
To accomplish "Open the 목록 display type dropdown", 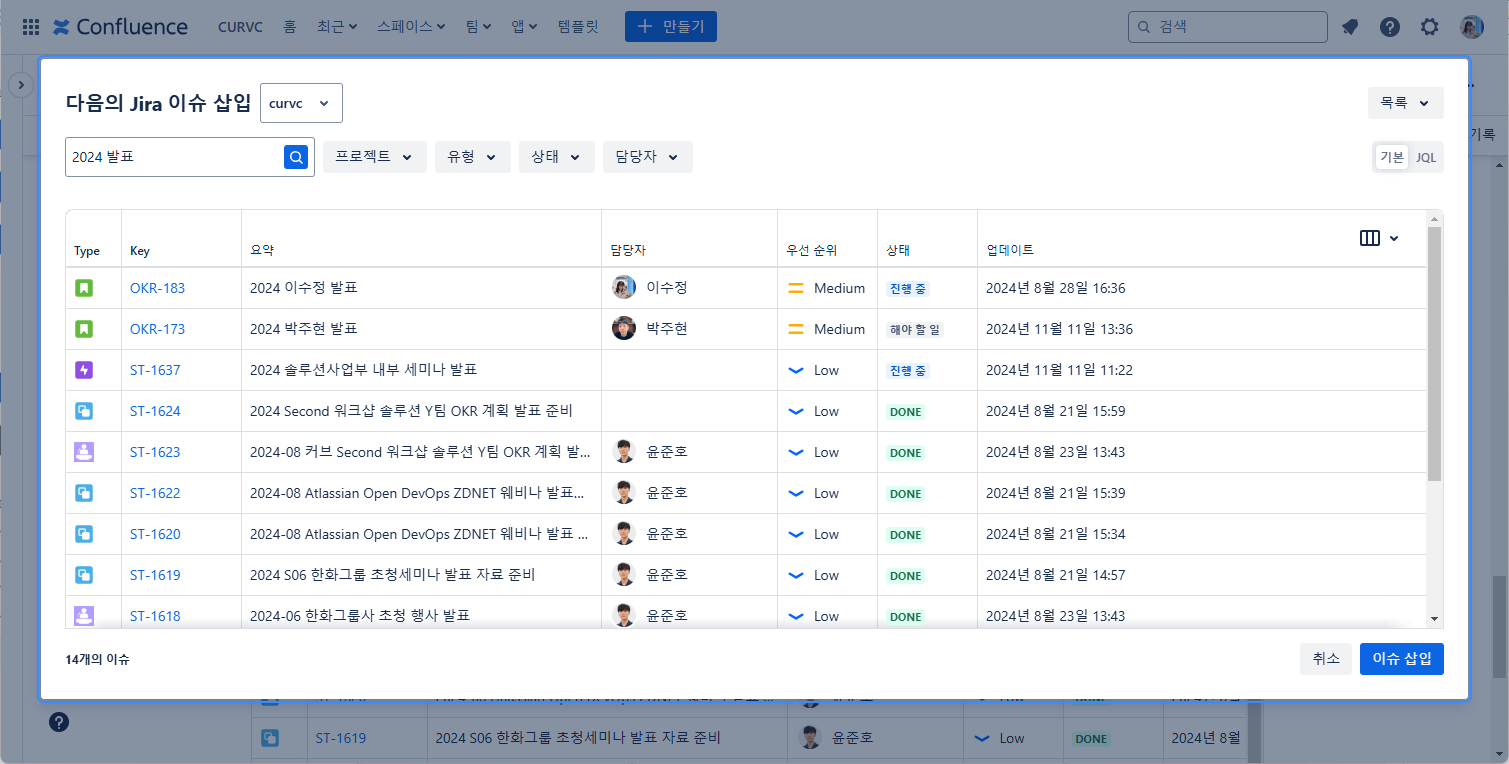I will click(1405, 102).
